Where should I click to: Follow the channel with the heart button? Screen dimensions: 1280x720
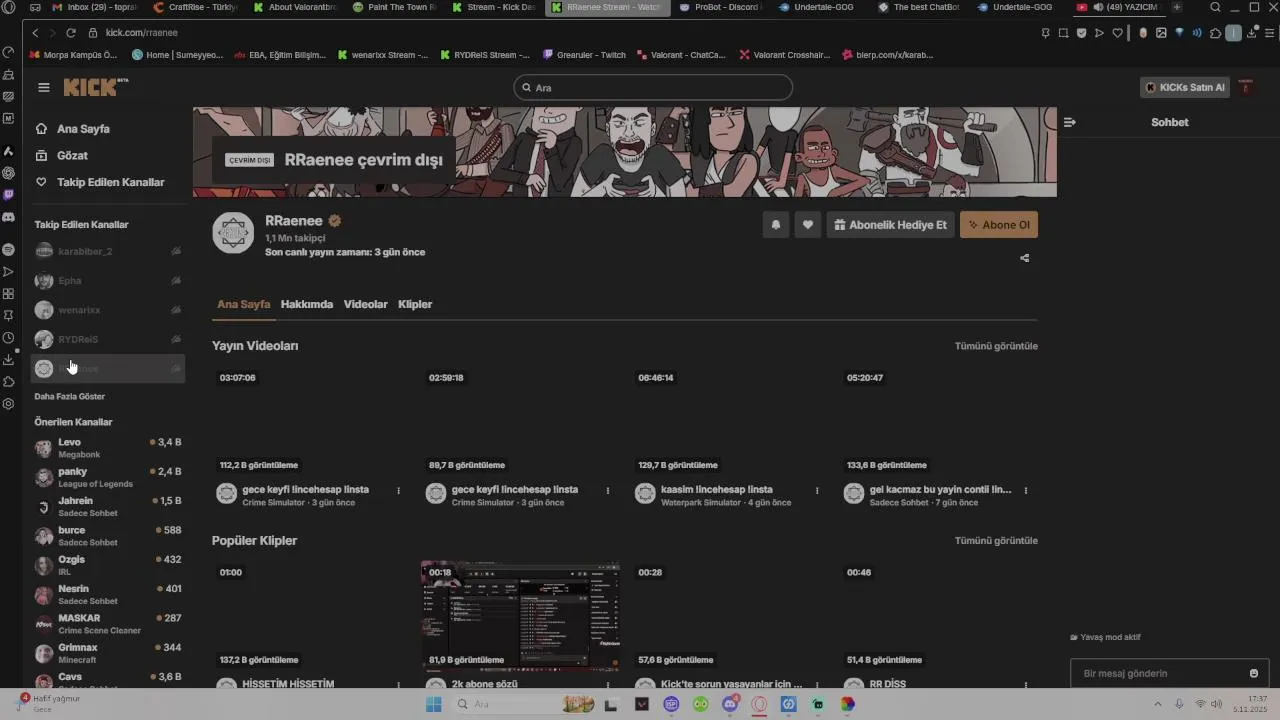808,225
